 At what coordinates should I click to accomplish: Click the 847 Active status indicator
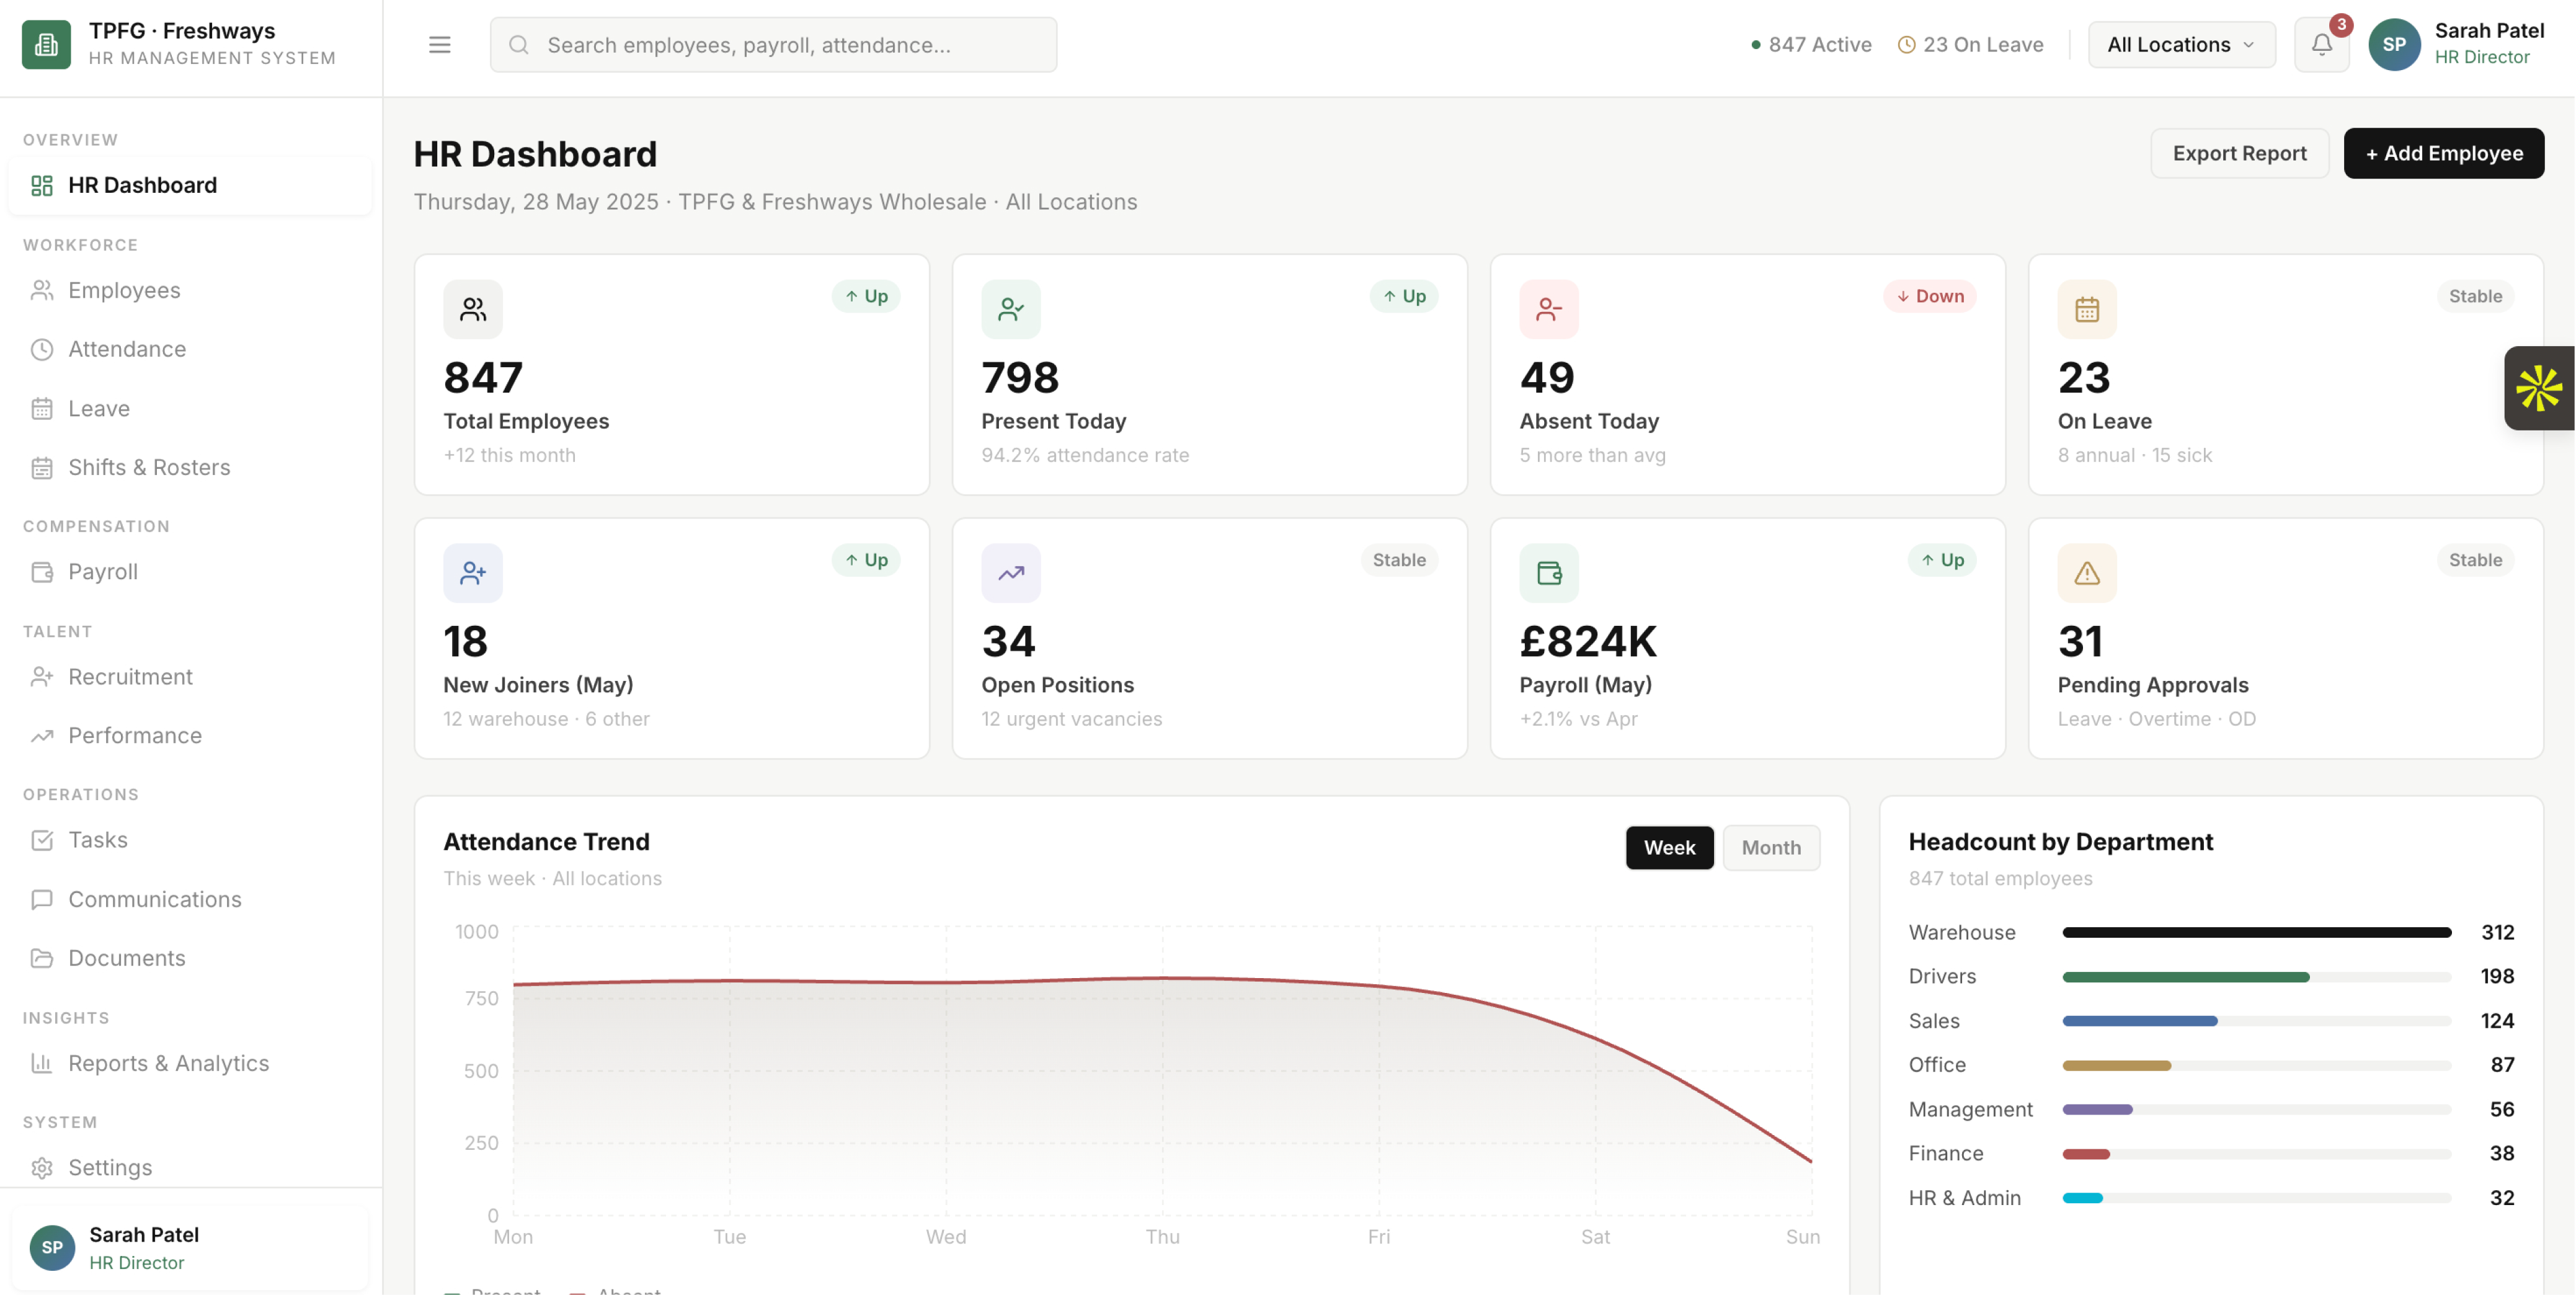1811,44
